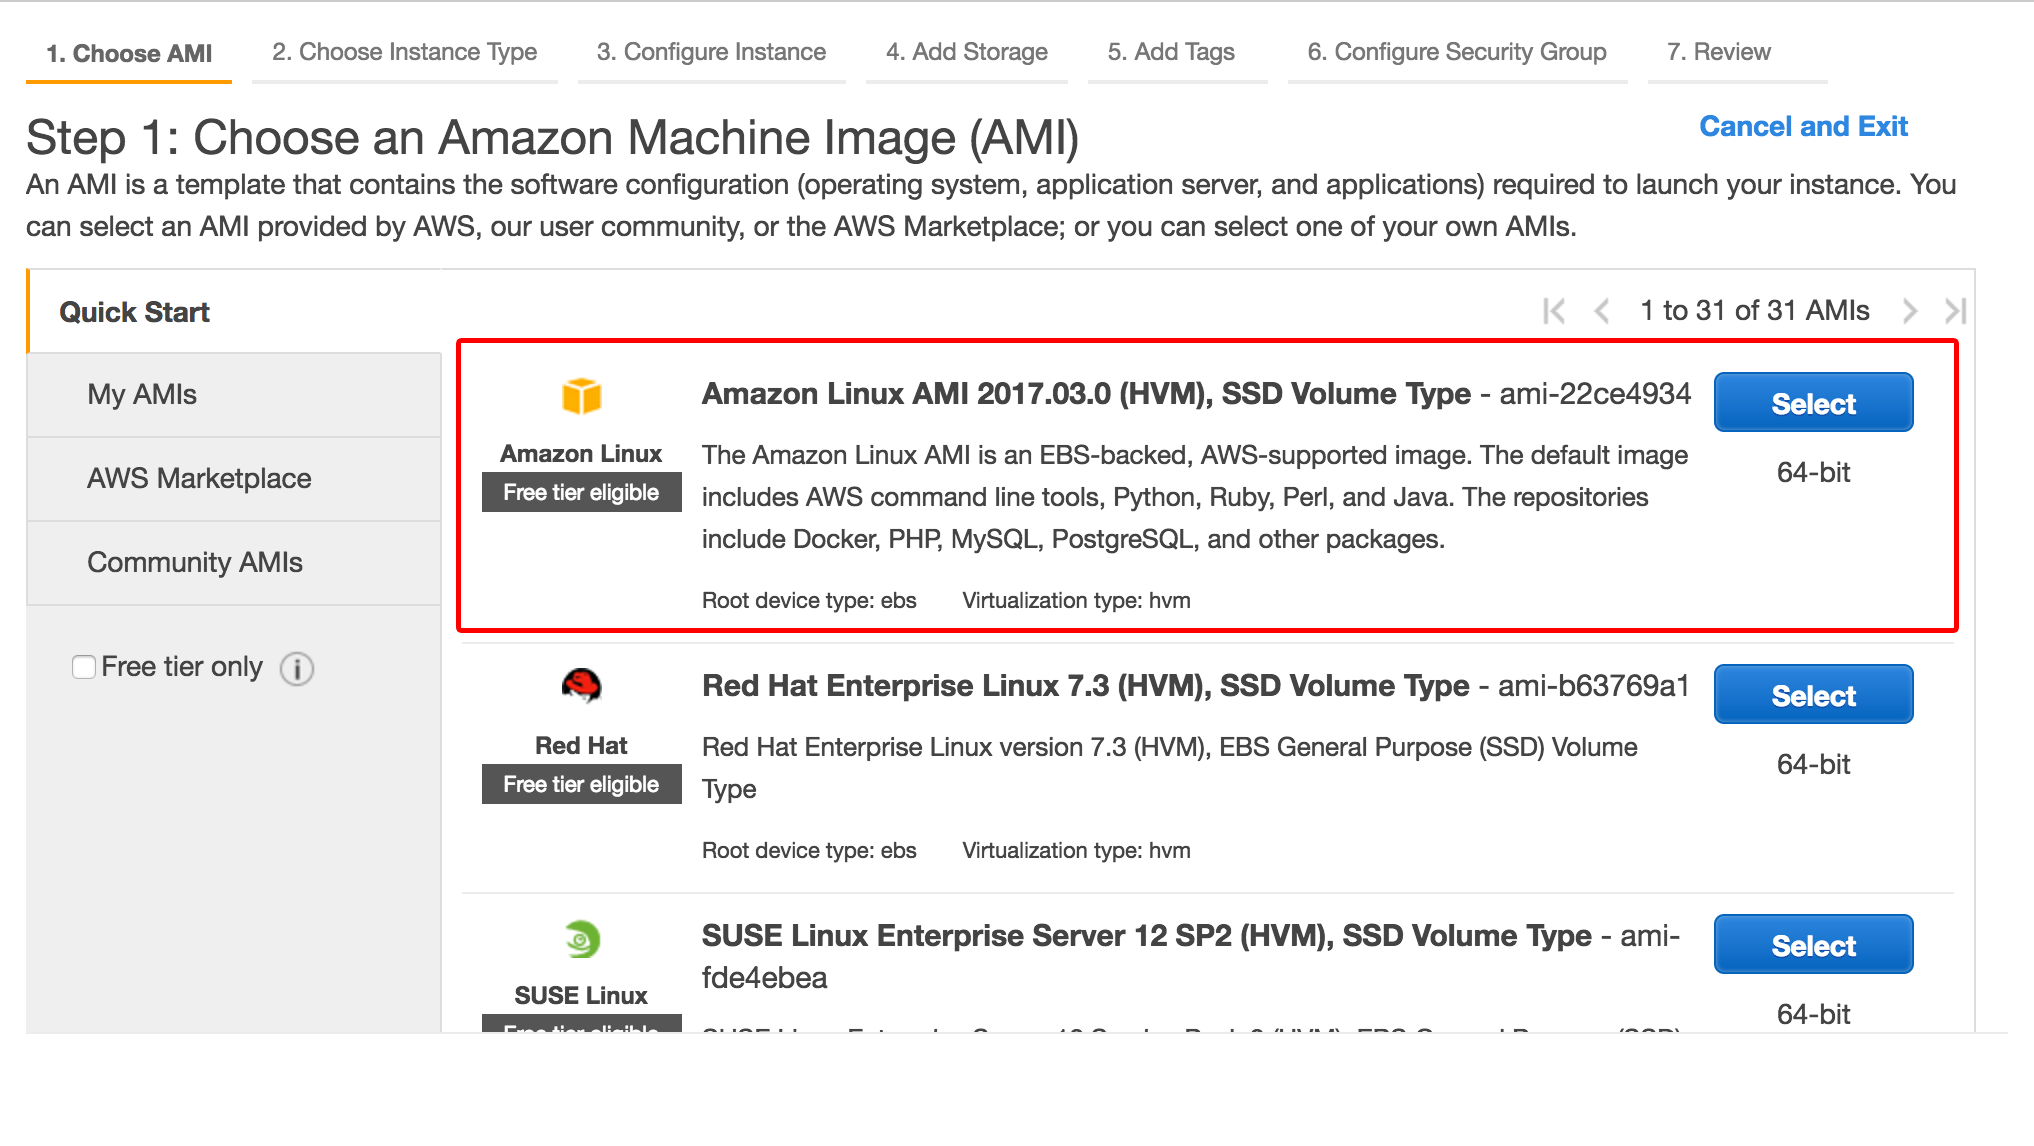The height and width of the screenshot is (1146, 2034).
Task: Expand the AWS Marketplace section
Action: (x=197, y=478)
